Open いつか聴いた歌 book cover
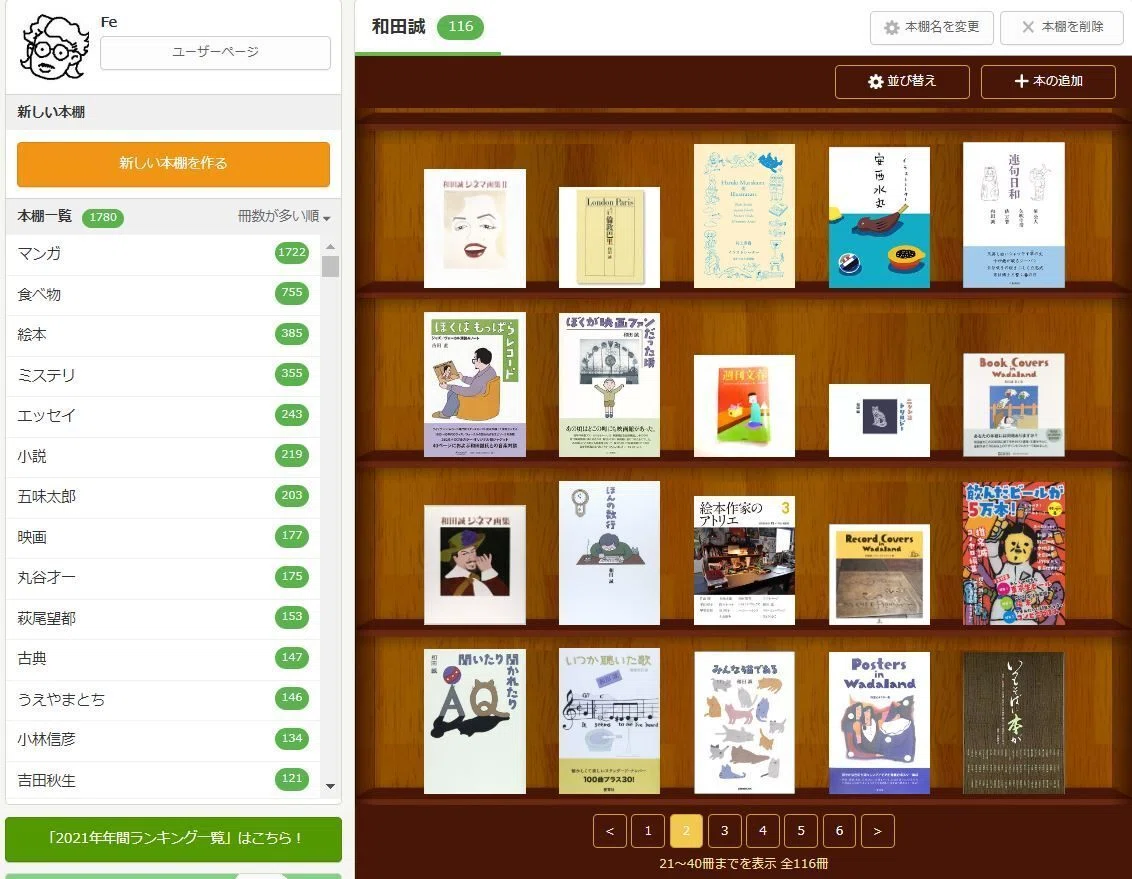The width and height of the screenshot is (1132, 879). coord(609,722)
